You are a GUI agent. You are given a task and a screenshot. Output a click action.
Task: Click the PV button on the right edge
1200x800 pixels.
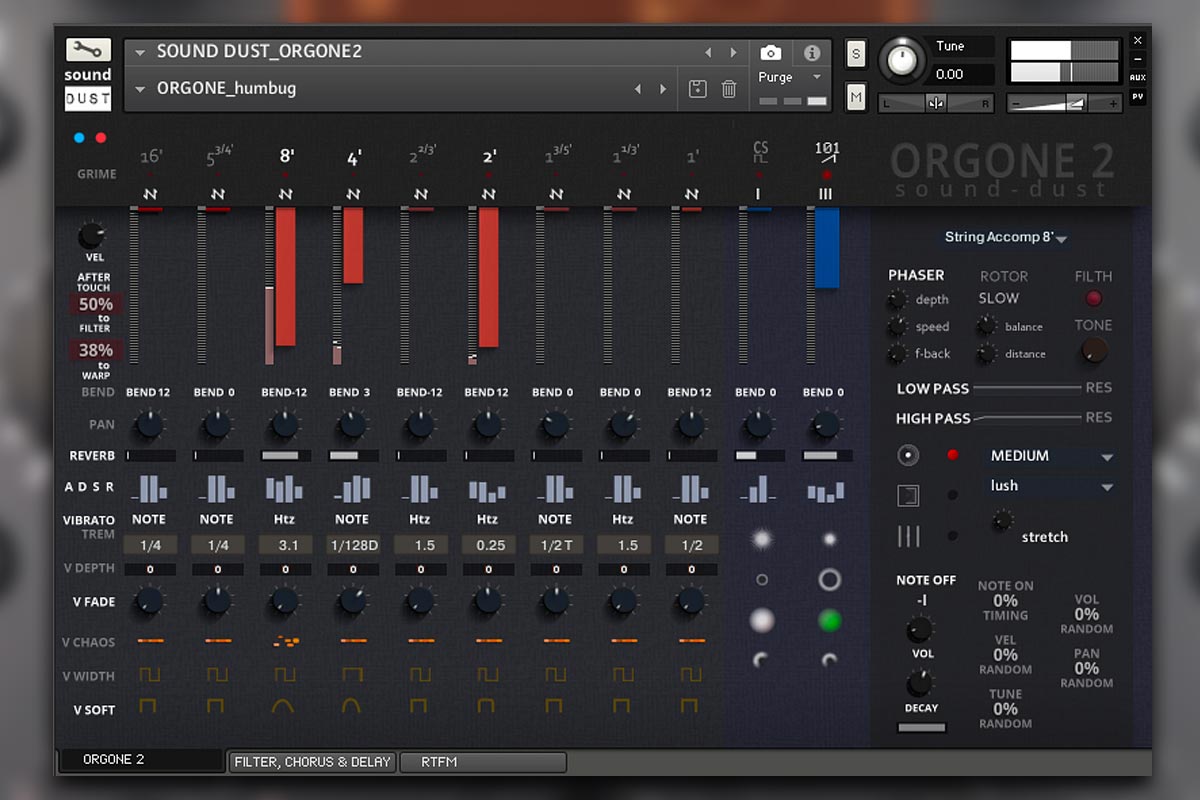click(1138, 98)
